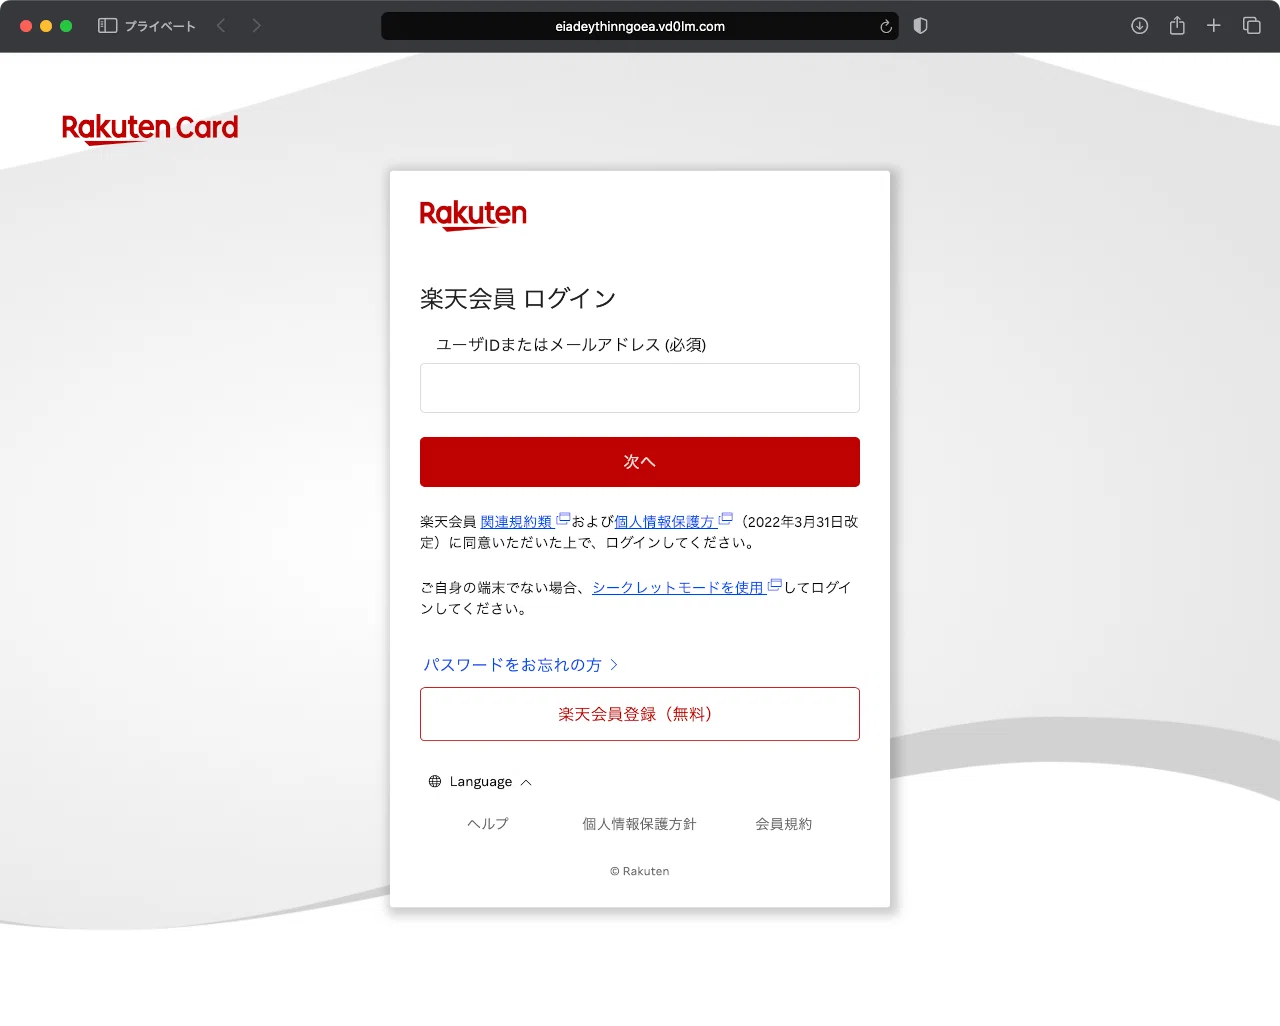
Task: Reload the page with the refresh icon
Action: pos(886,27)
